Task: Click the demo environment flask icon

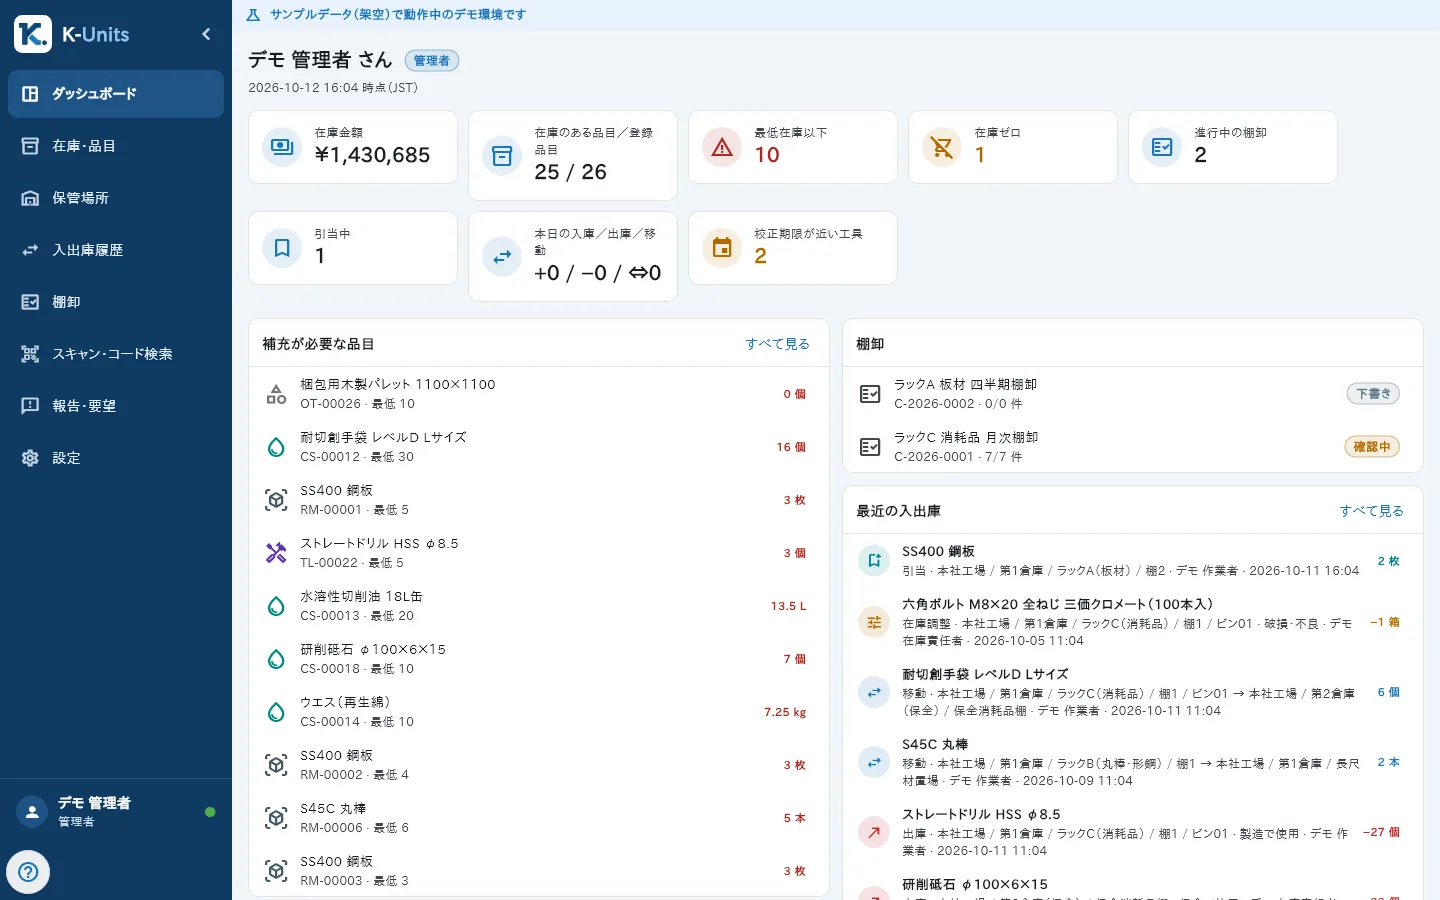Action: (253, 15)
